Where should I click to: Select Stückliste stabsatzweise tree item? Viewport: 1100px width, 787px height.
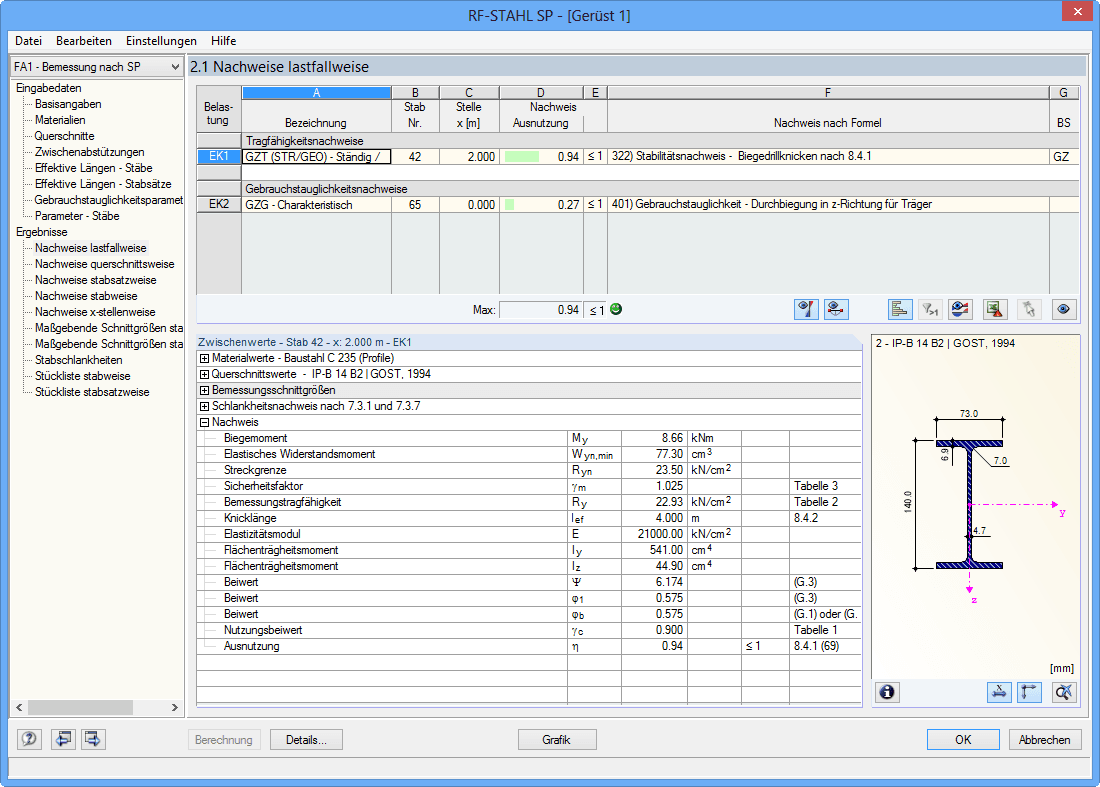[92, 393]
